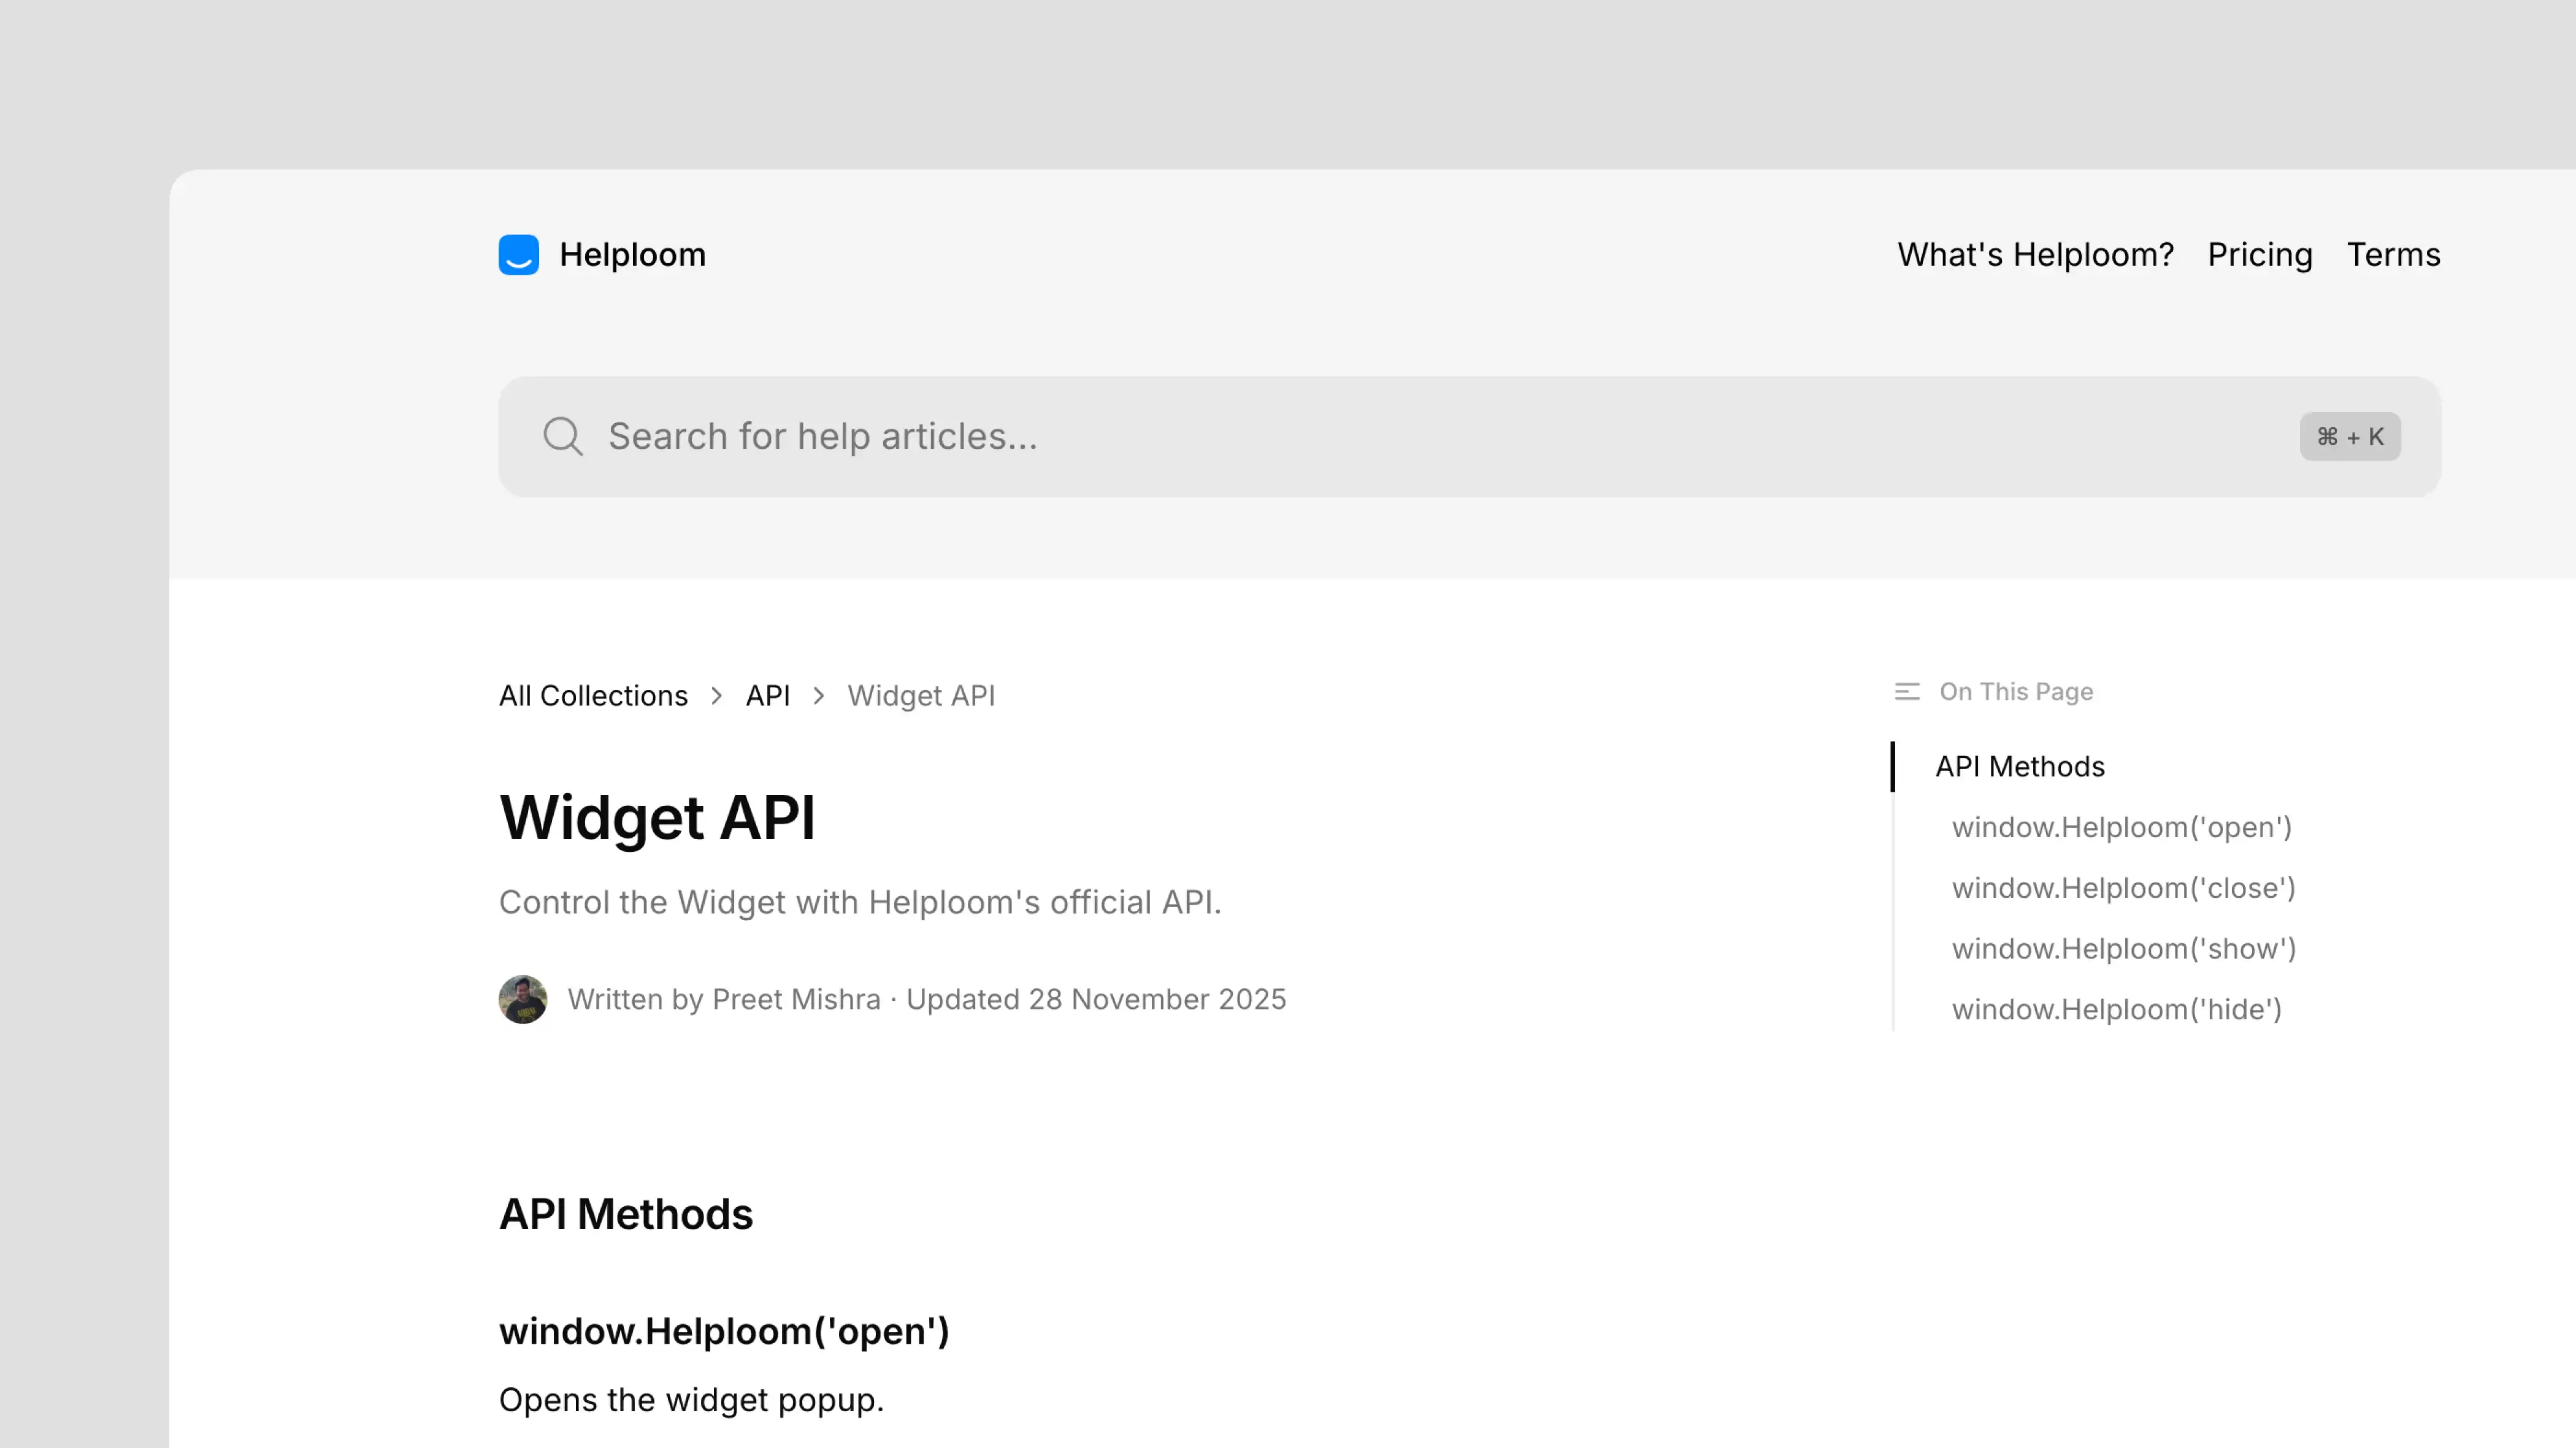Click chevron after API breadcrumb
Screen dimensions: 2576x1448
pyautogui.click(x=819, y=696)
